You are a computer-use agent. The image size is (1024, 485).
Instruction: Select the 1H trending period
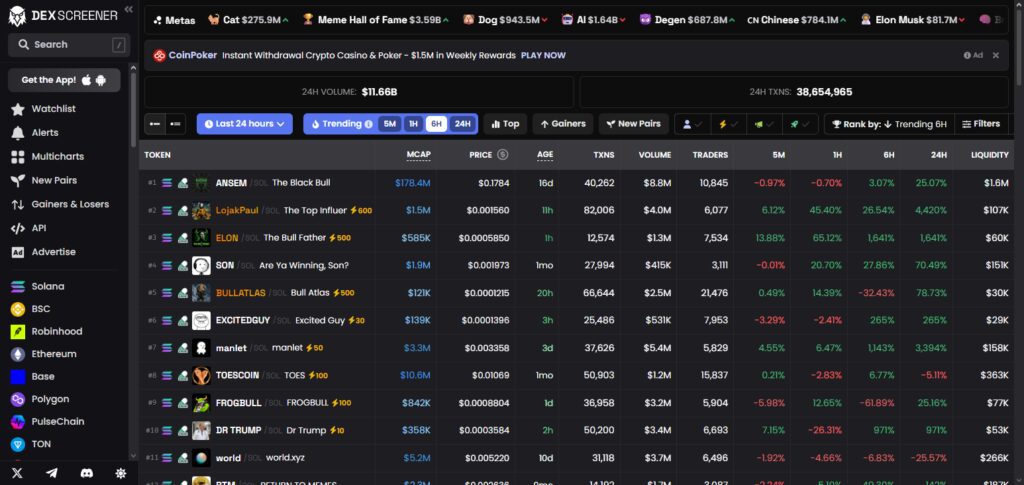[x=413, y=123]
